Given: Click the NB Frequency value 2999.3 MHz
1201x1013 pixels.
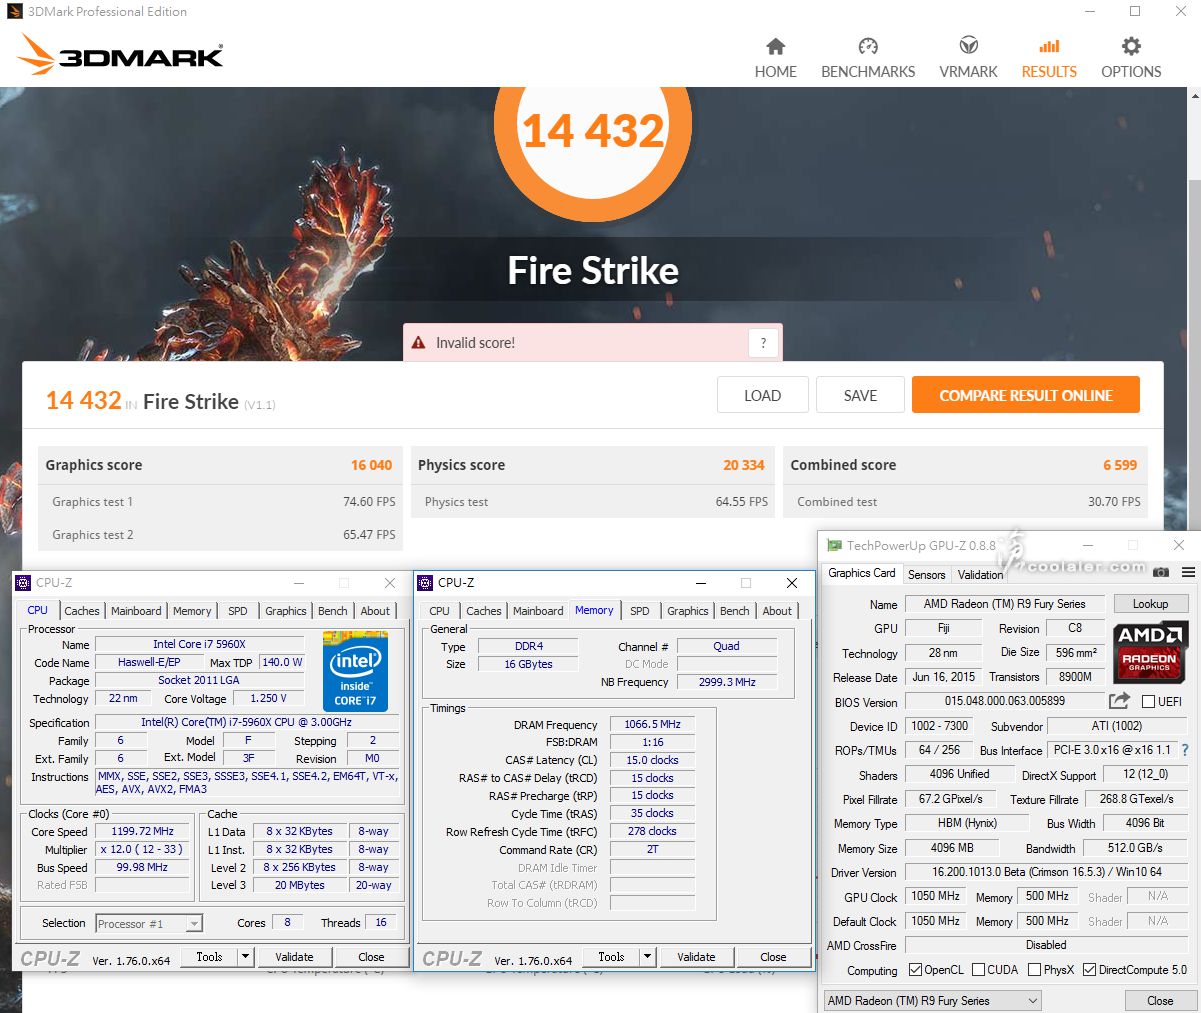Looking at the screenshot, I should 727,682.
